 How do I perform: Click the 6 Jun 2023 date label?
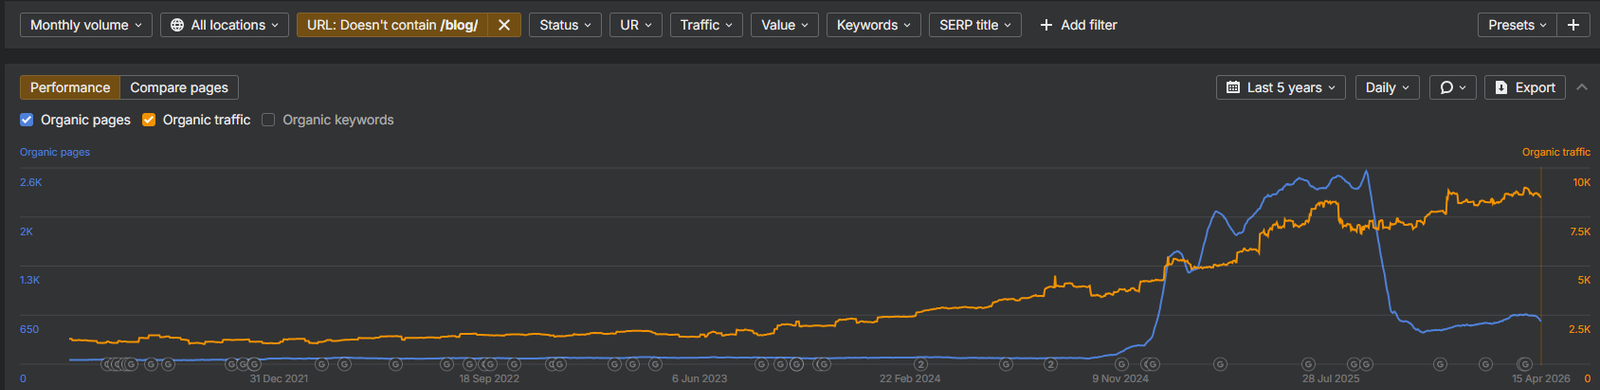click(700, 379)
